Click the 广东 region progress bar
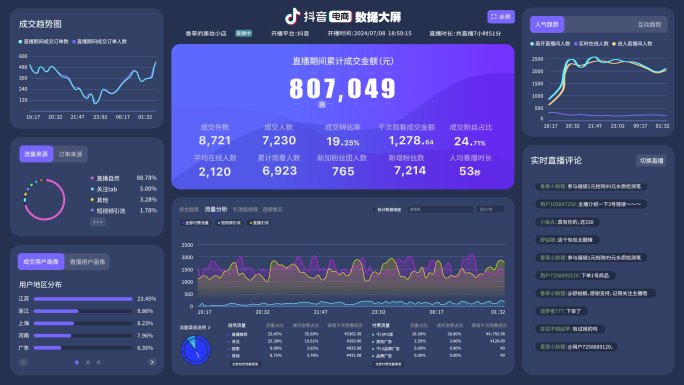Viewport: 684px width, 385px height. (x=83, y=348)
